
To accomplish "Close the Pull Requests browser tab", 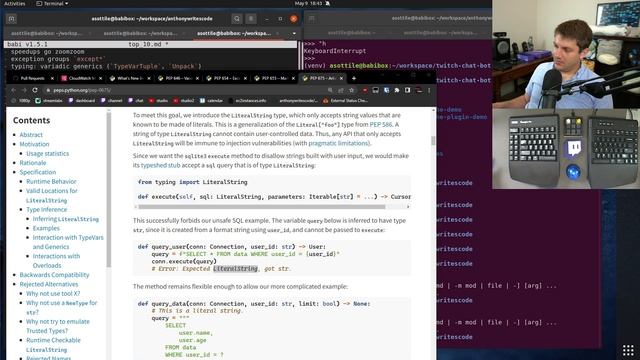I will click(52, 78).
